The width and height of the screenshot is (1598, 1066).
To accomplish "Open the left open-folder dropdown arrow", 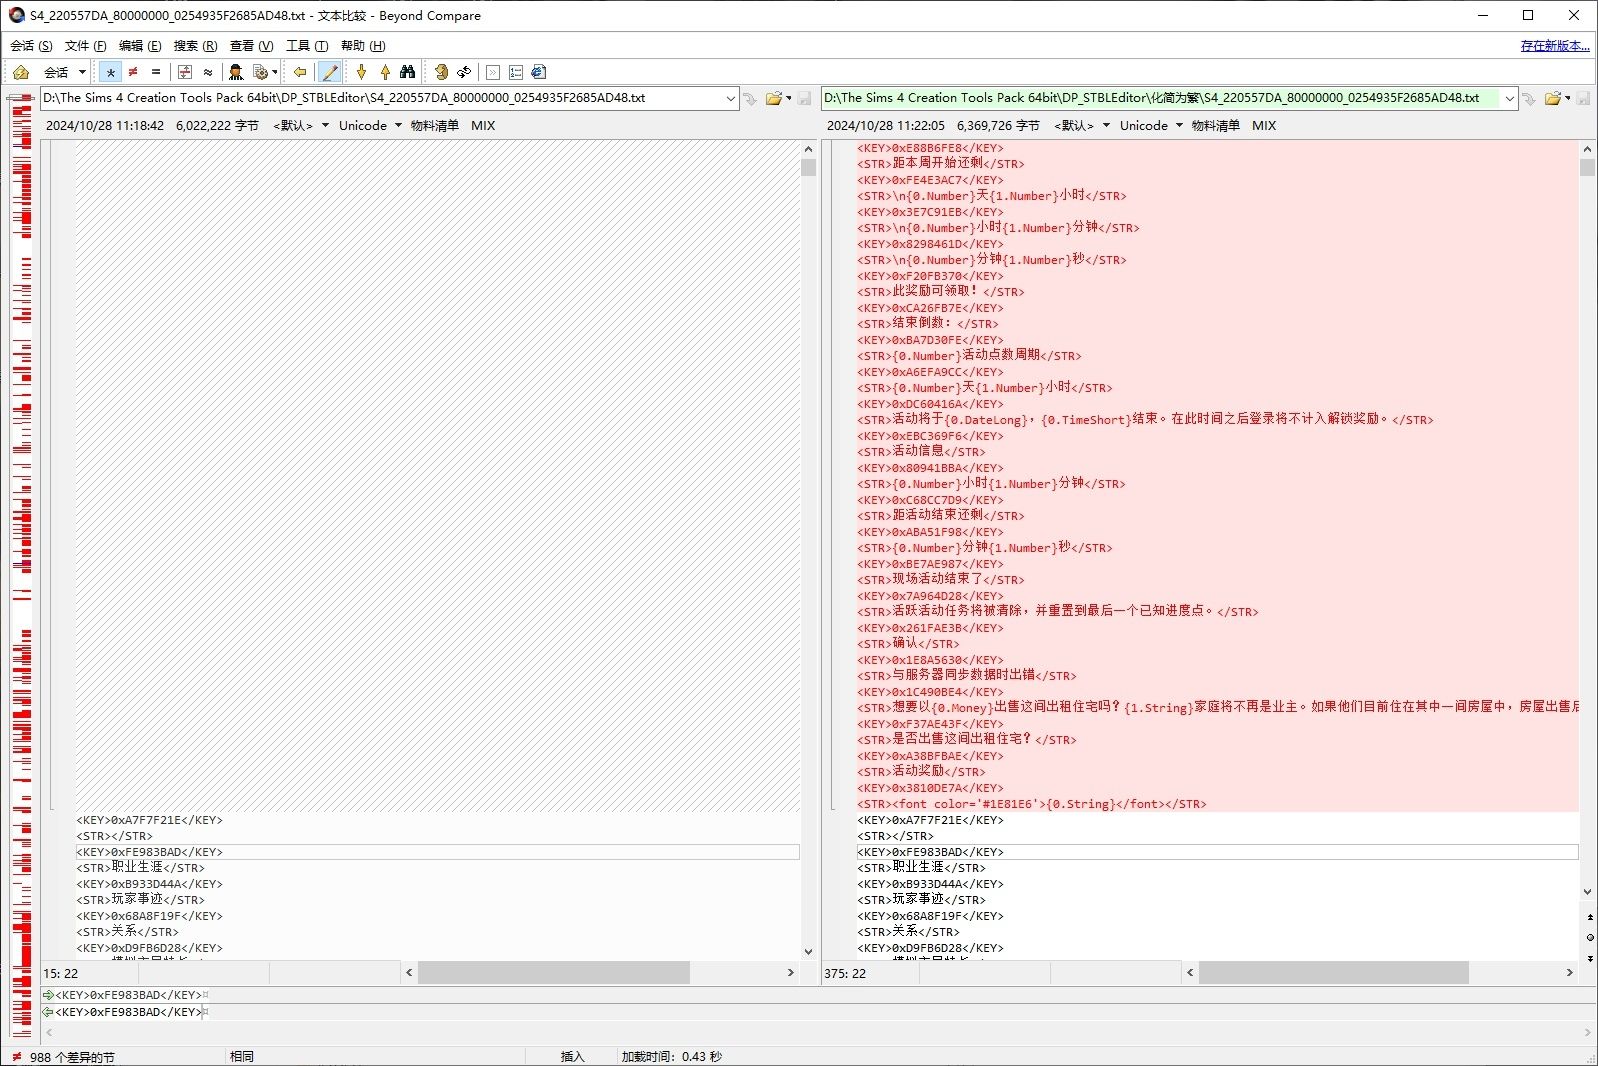I will [789, 98].
